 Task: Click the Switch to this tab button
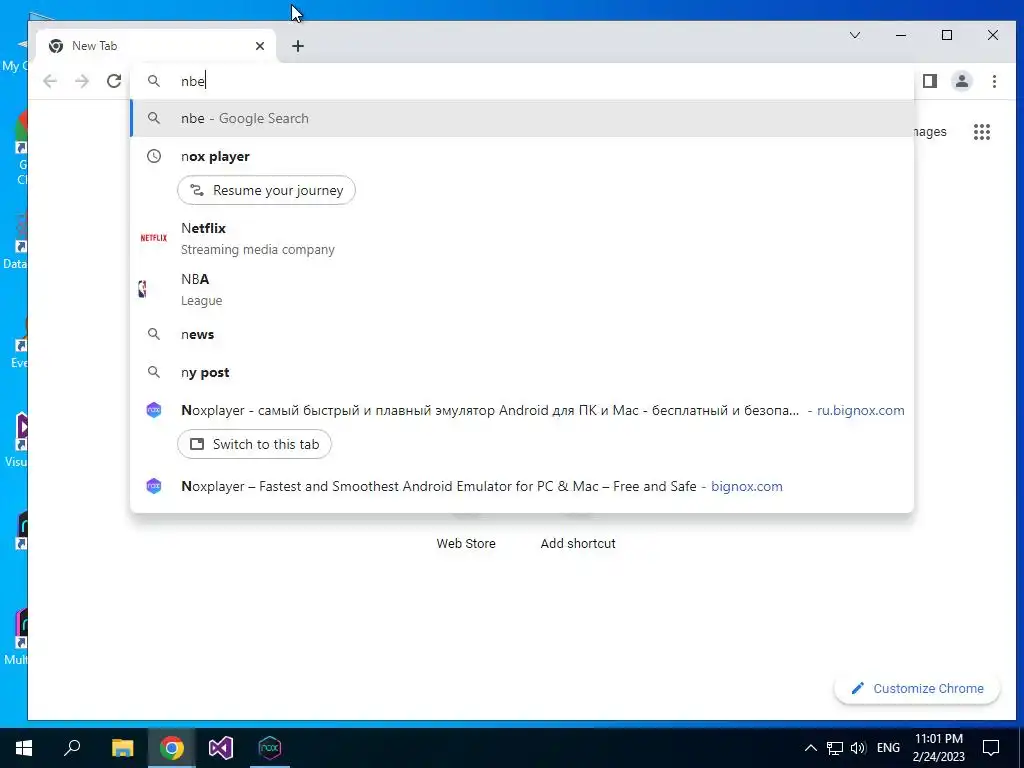click(x=254, y=444)
